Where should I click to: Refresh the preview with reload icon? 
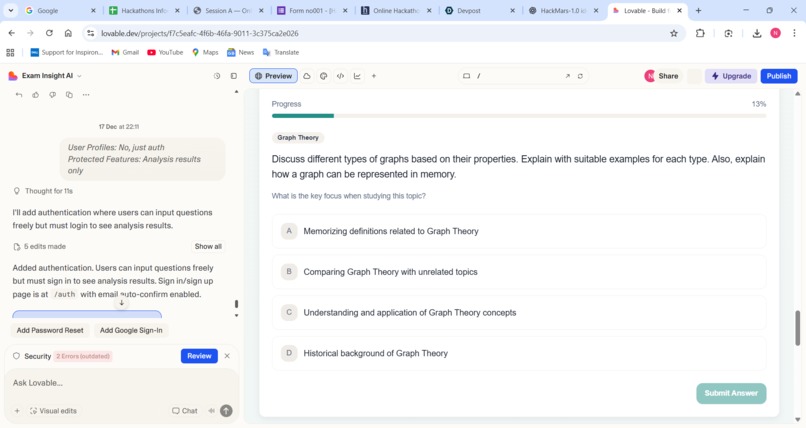point(580,76)
